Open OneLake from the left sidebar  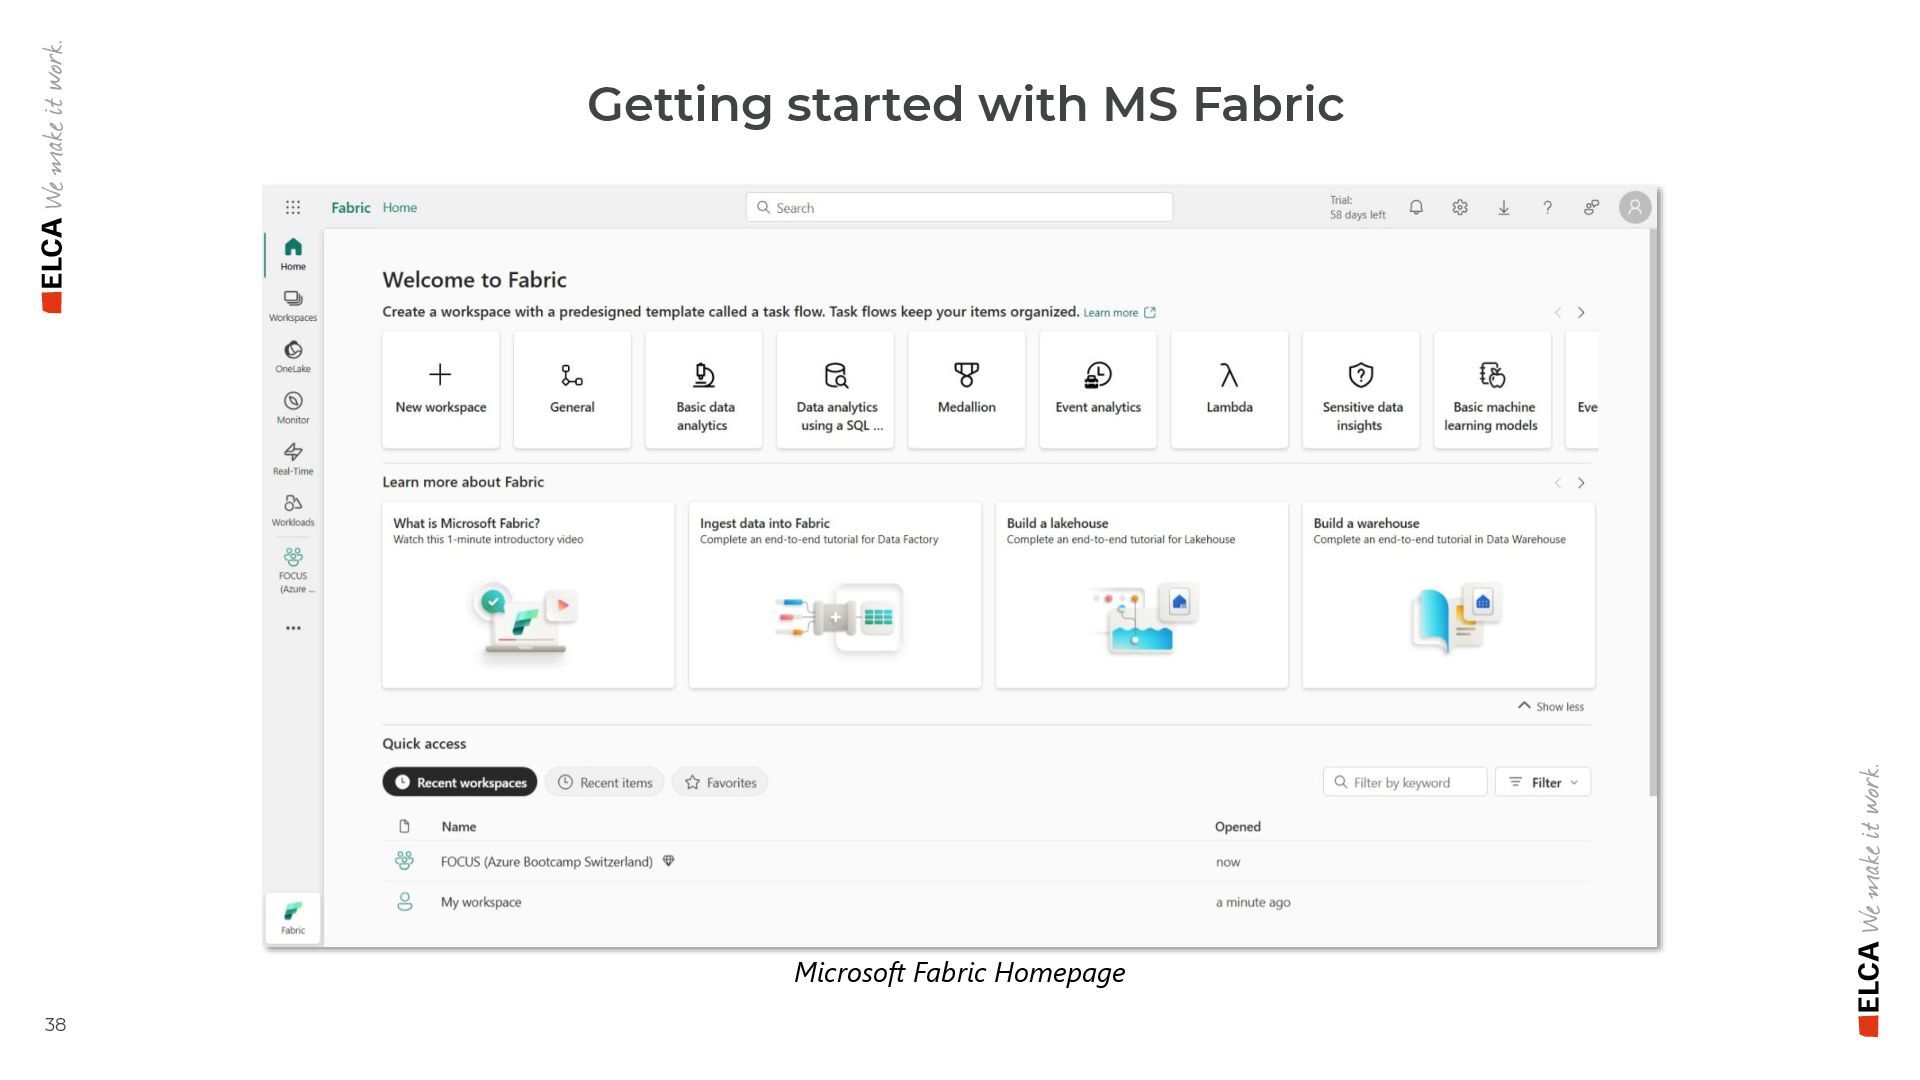pyautogui.click(x=293, y=355)
